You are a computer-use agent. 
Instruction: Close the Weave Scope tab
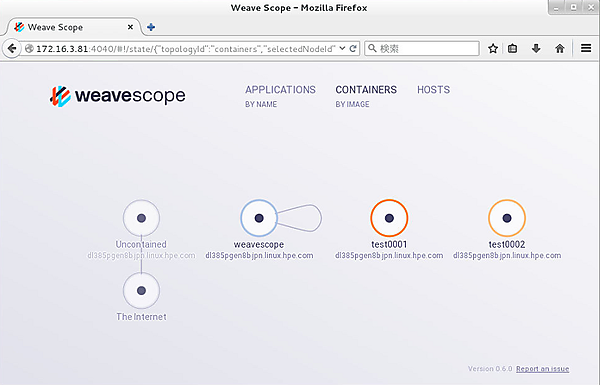[130, 27]
